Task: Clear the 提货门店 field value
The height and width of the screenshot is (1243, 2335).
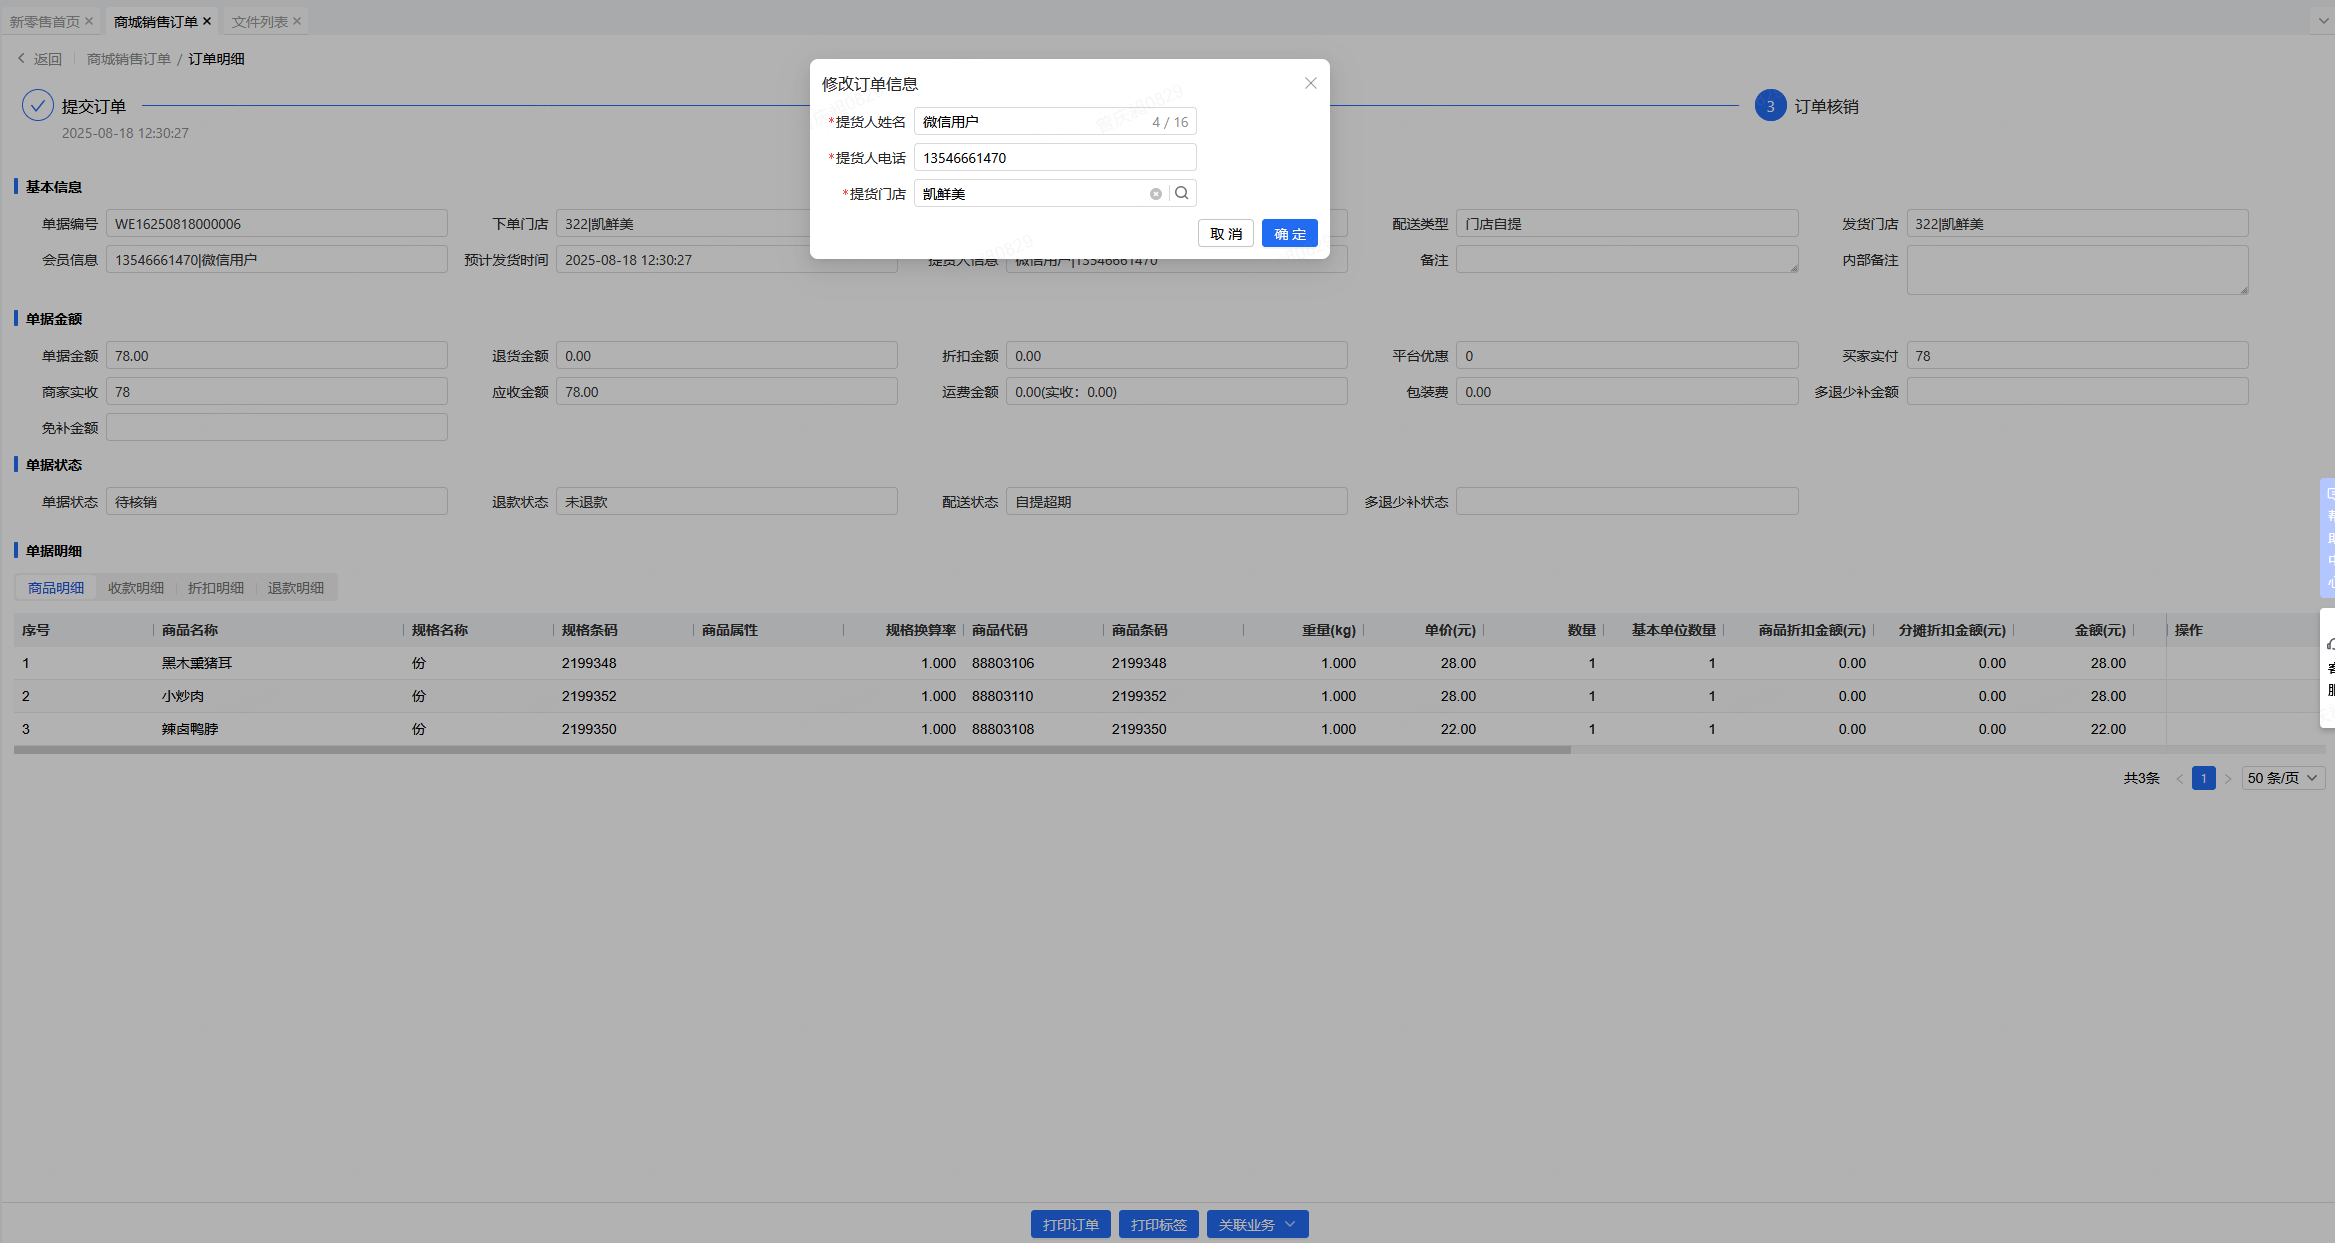Action: pos(1155,194)
